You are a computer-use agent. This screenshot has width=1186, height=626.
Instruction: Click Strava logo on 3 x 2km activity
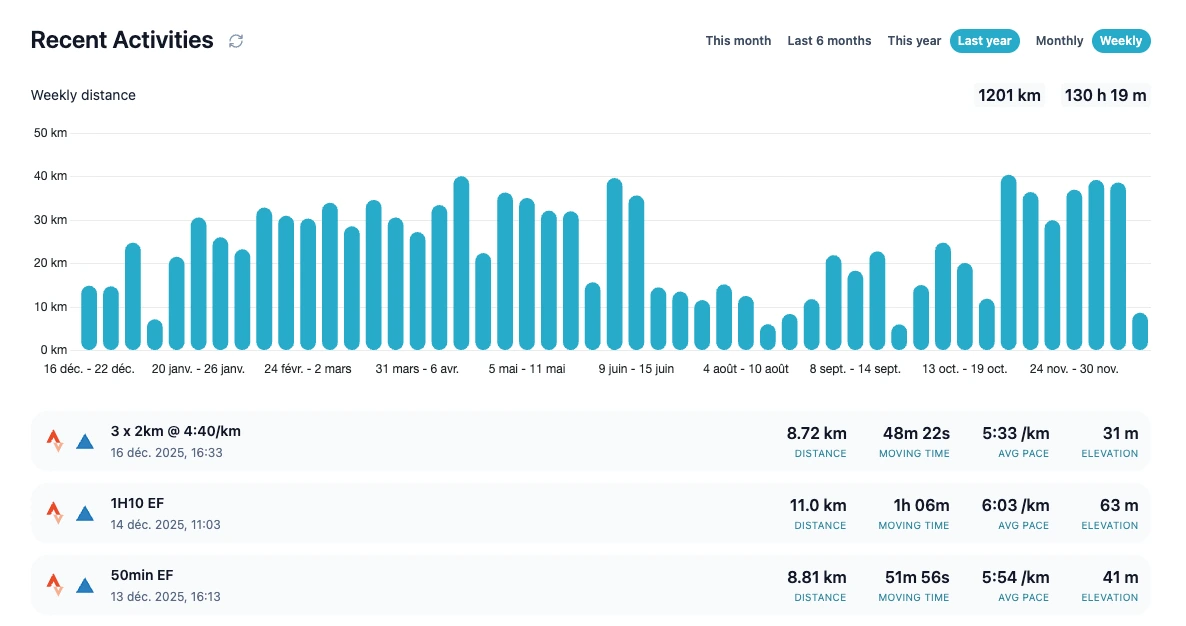pyautogui.click(x=55, y=440)
